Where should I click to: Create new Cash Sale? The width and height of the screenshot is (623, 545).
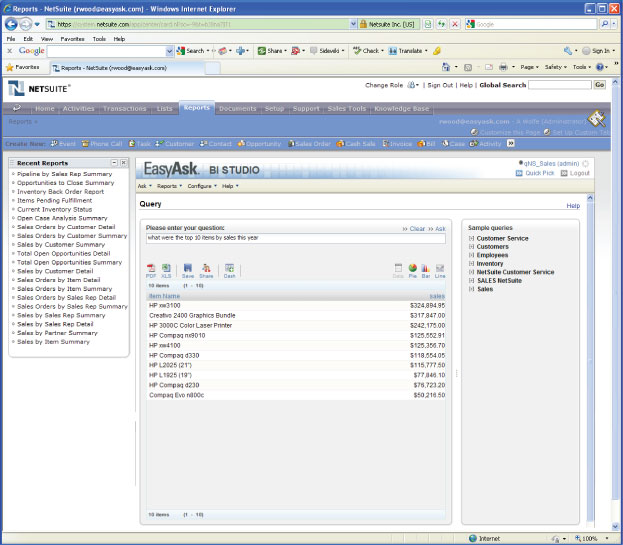click(356, 144)
